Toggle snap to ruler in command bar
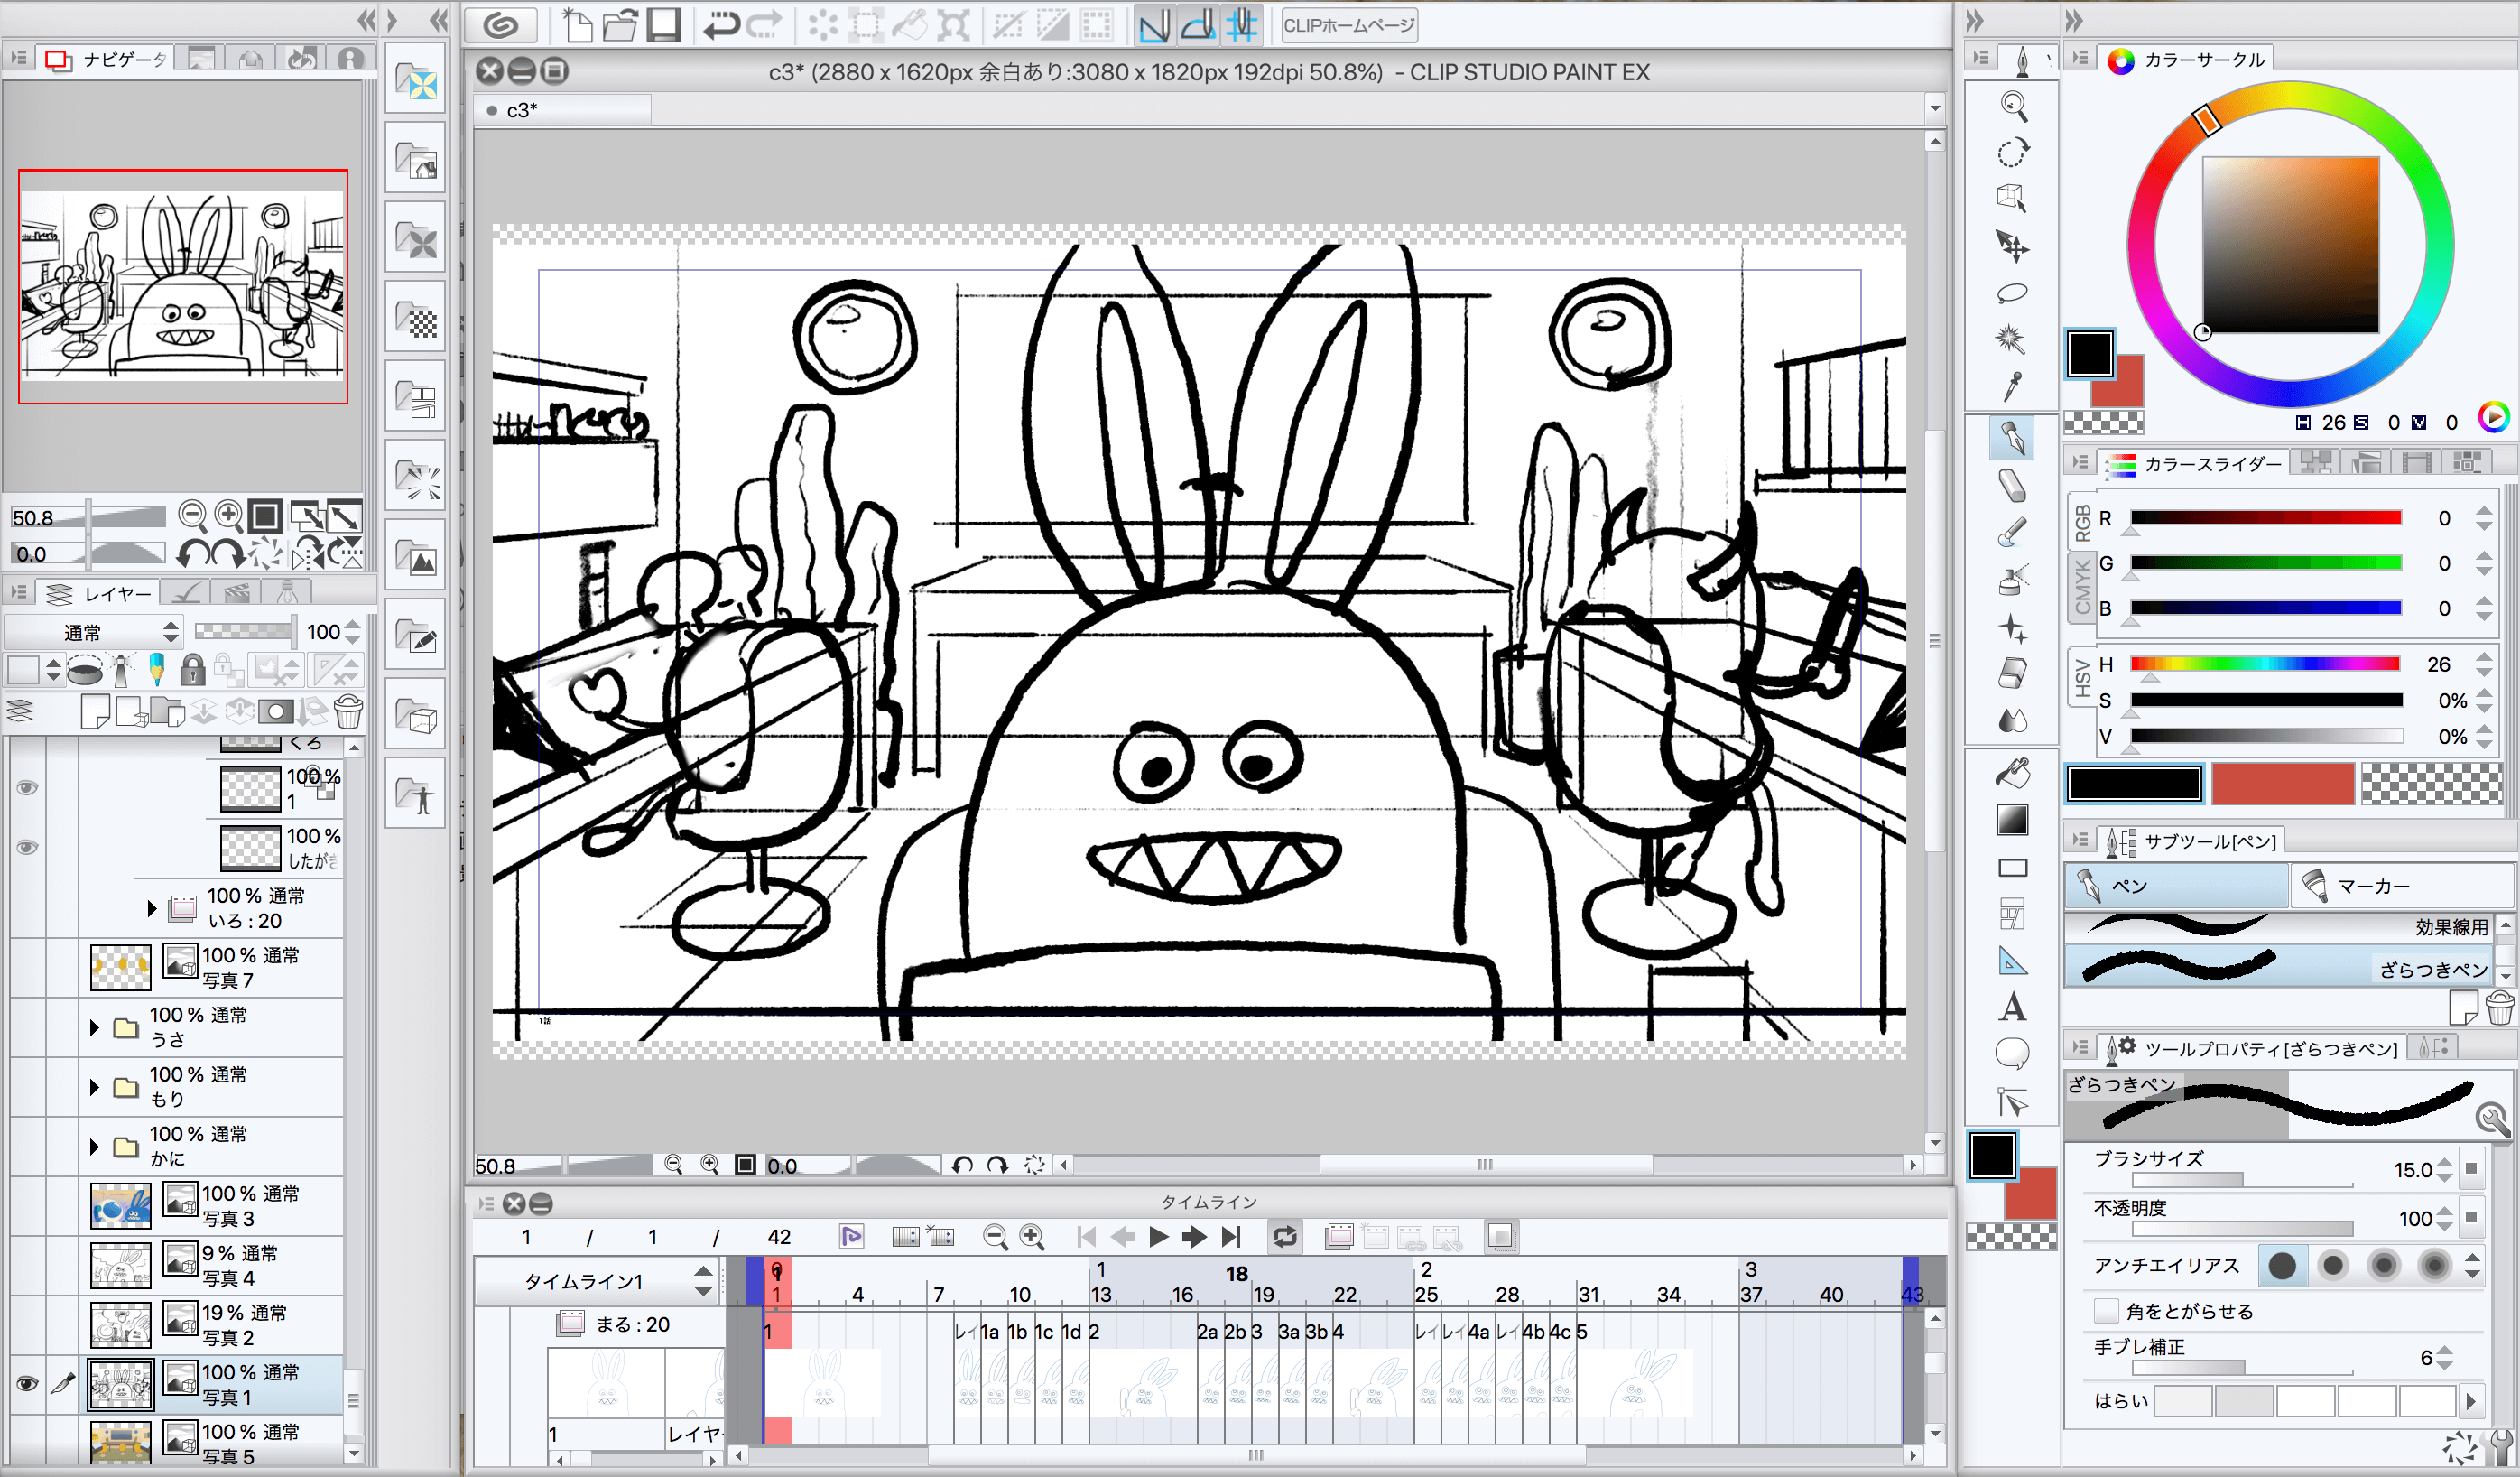 point(1154,25)
